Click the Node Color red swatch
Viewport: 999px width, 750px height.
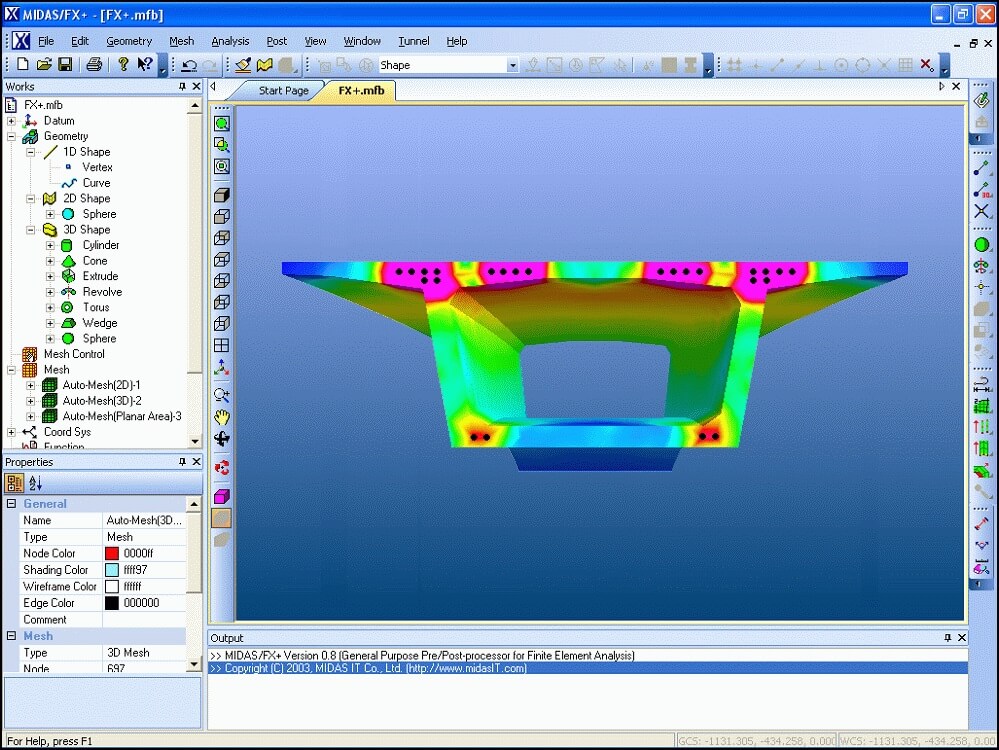[112, 554]
